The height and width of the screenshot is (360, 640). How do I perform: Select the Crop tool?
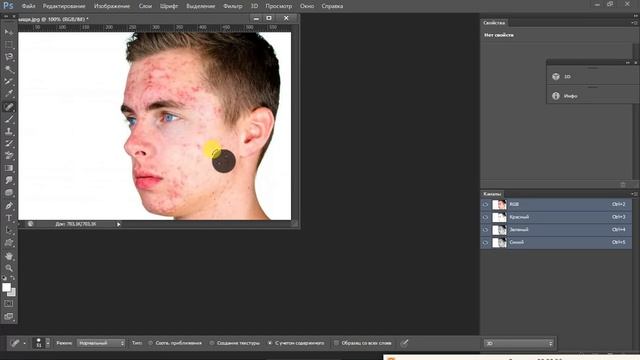(x=9, y=82)
